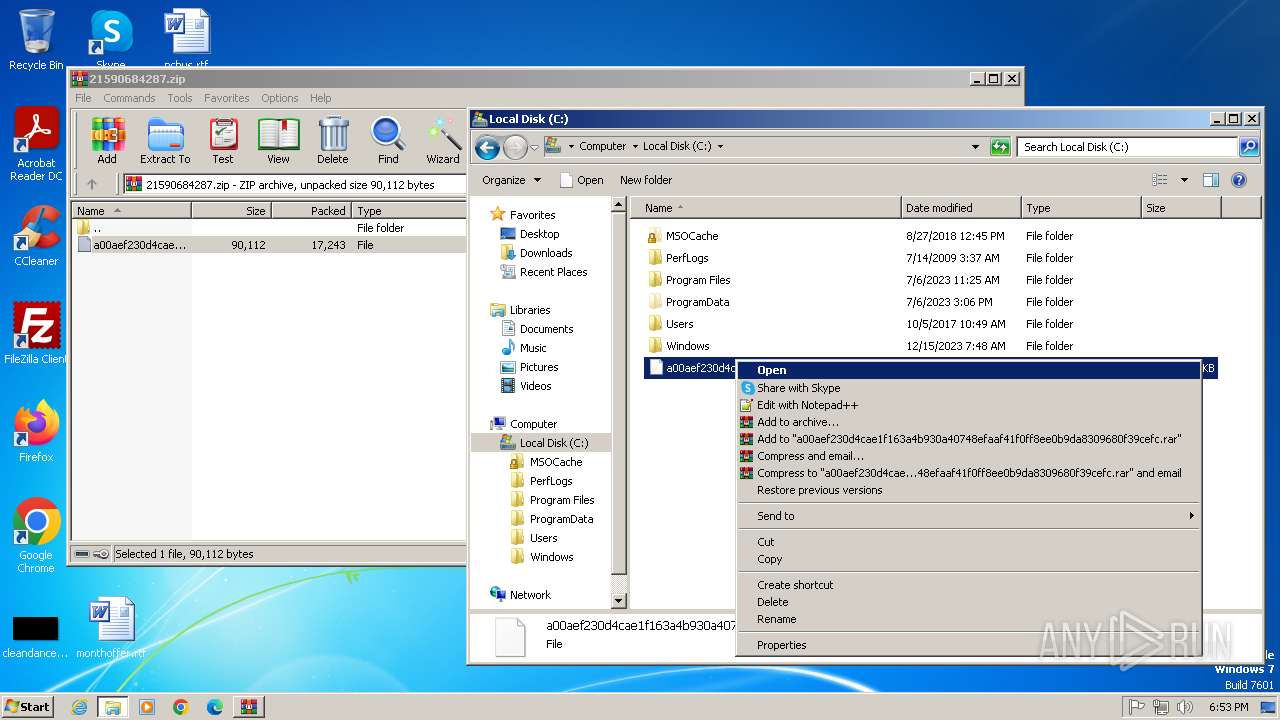Click the Explorer Forward arrow button
Viewport: 1280px width, 720px height.
click(x=515, y=147)
